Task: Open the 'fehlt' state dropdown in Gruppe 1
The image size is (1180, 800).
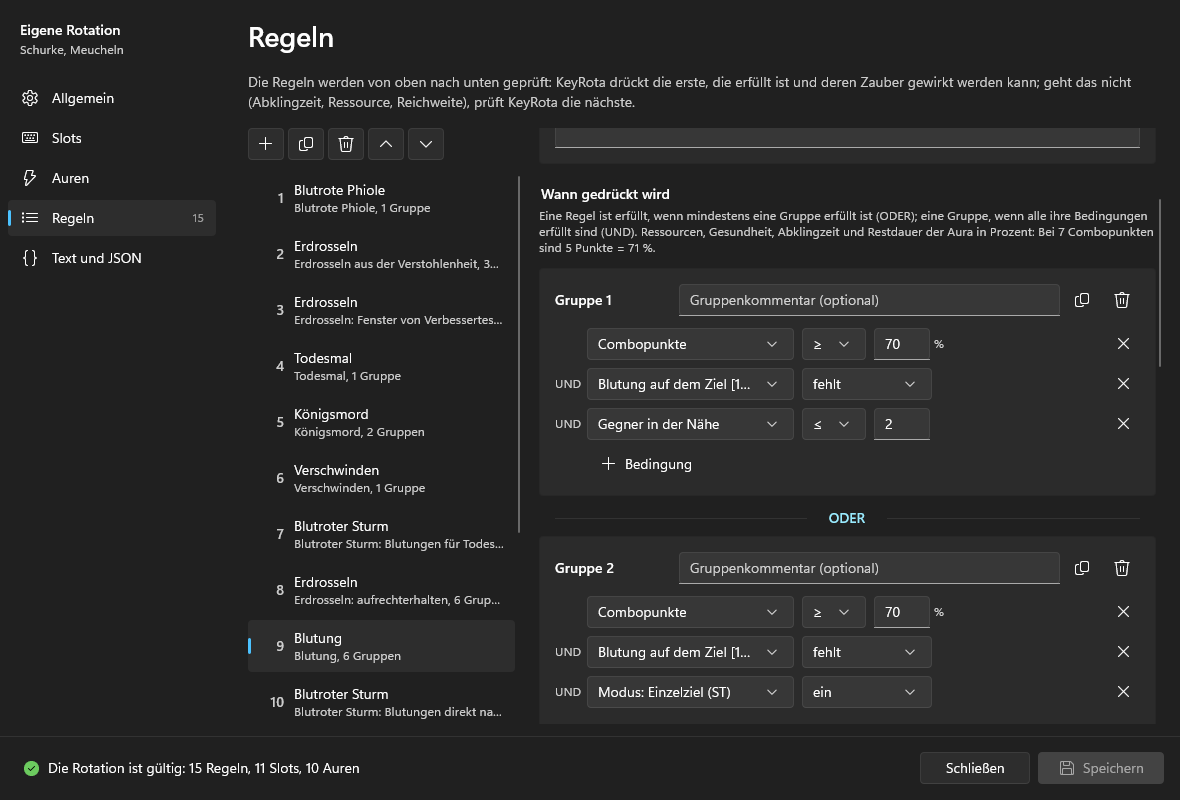Action: click(x=866, y=384)
